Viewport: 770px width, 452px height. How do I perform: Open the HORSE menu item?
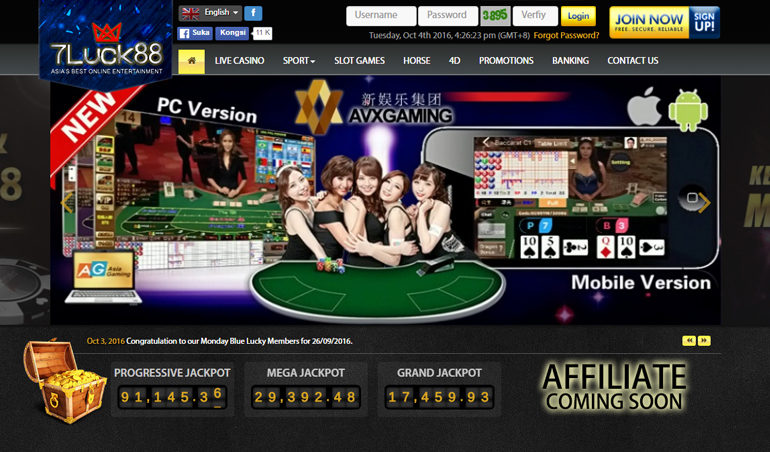[416, 61]
